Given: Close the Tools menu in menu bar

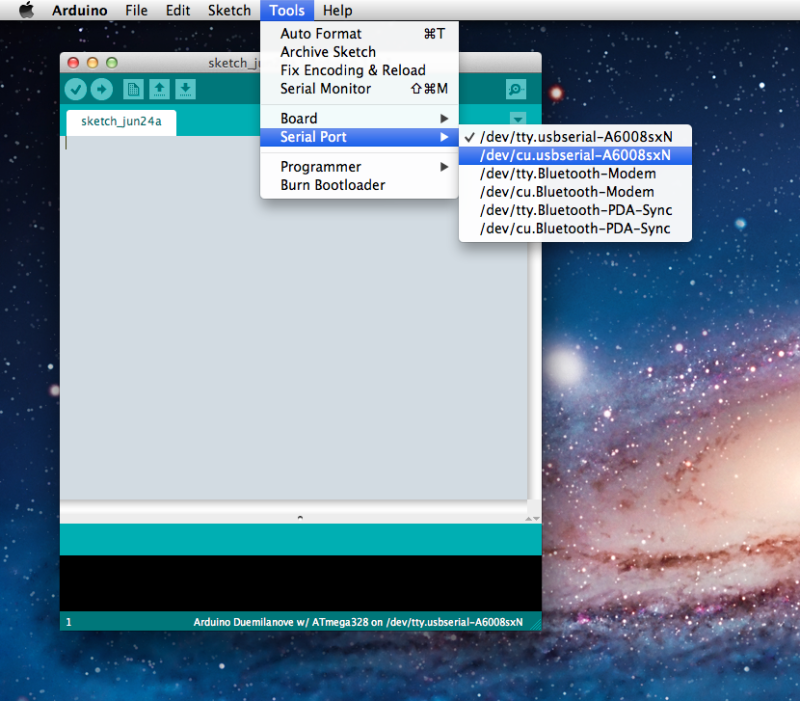Looking at the screenshot, I should pos(287,10).
